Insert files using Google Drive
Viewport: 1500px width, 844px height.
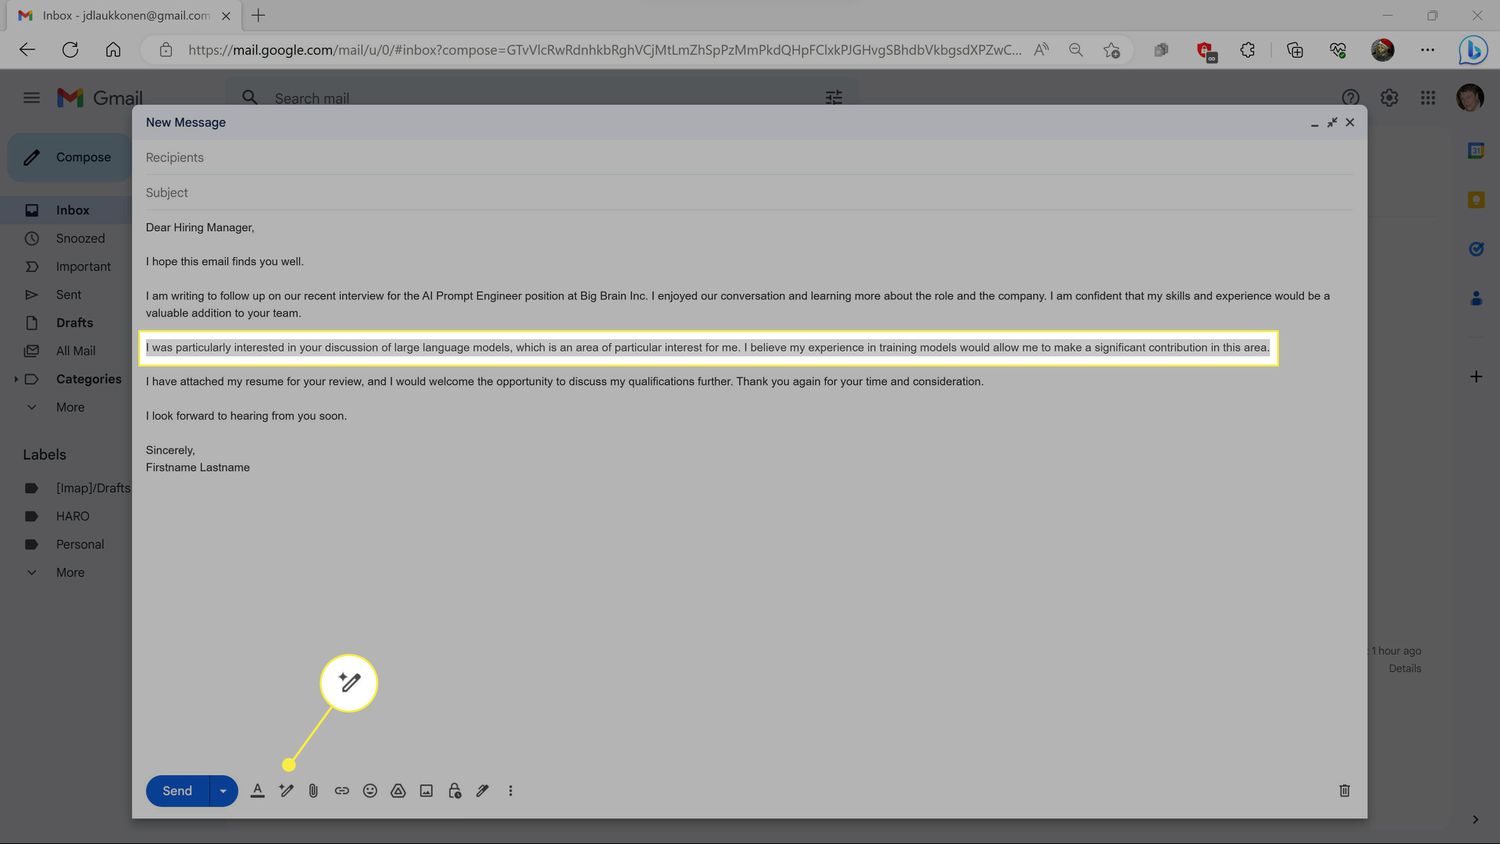click(398, 791)
